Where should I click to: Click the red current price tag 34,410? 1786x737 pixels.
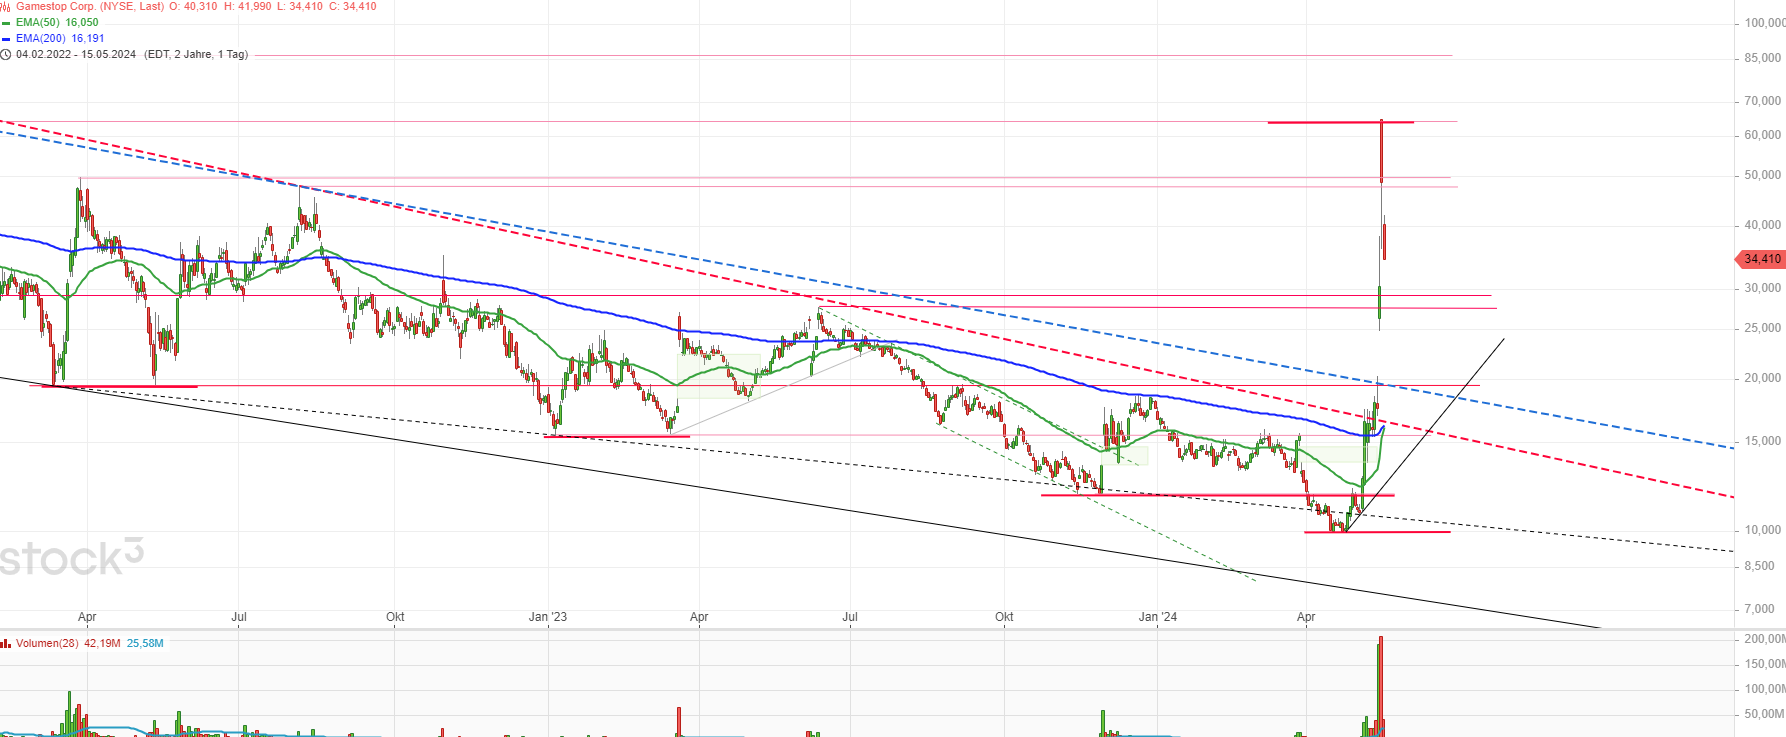click(1759, 259)
